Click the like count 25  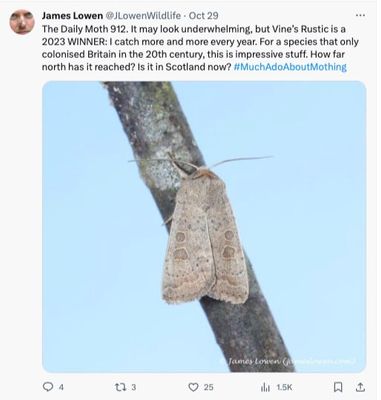tap(208, 387)
